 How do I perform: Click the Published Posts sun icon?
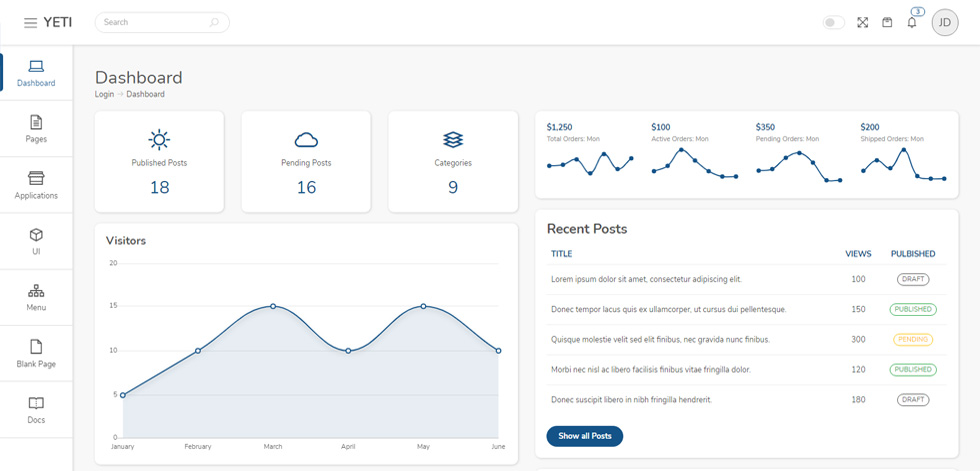(x=159, y=140)
